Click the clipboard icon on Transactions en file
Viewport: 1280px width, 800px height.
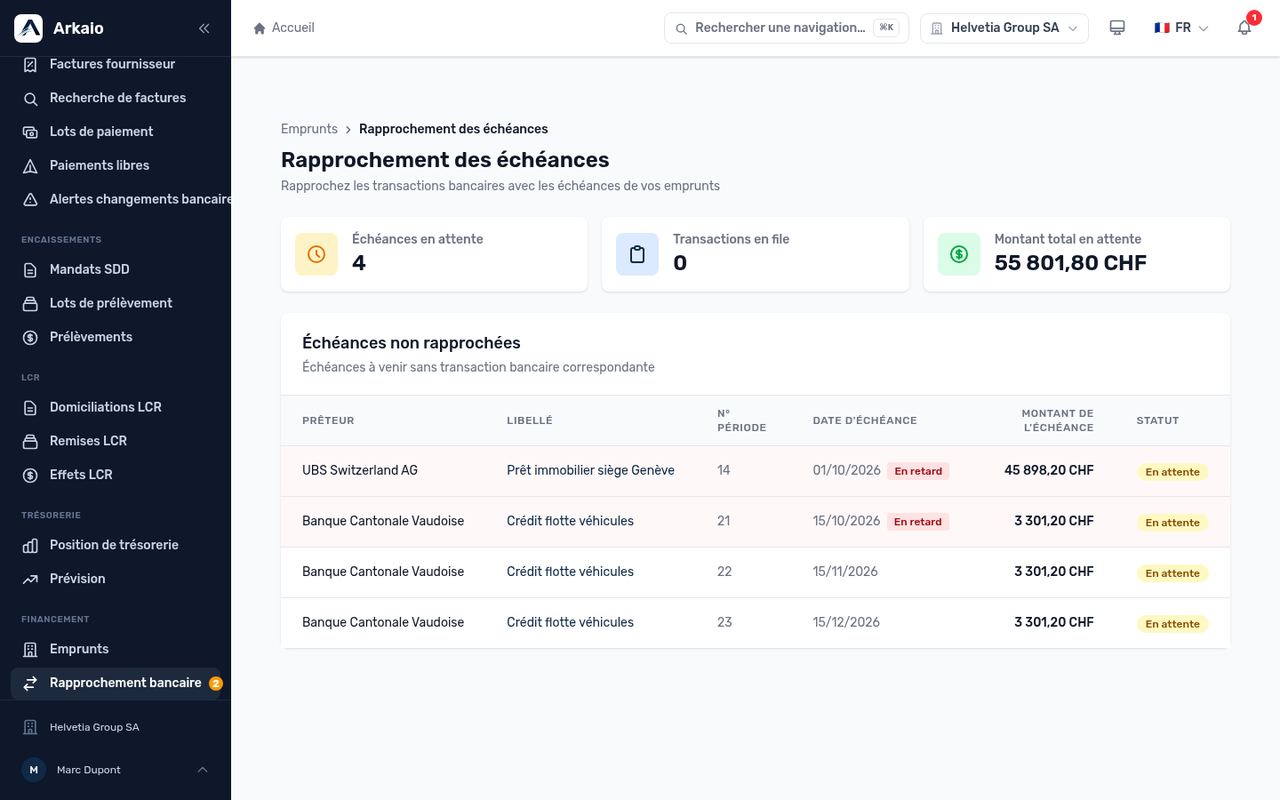(637, 254)
